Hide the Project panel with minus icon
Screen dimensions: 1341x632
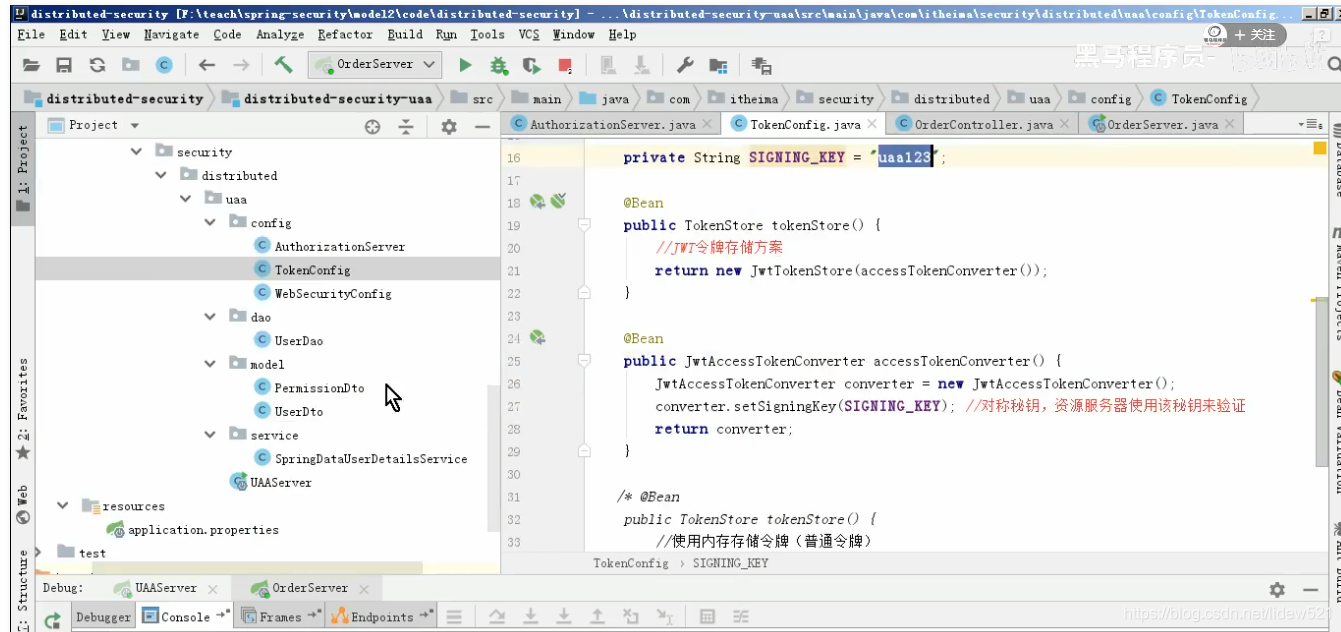tap(482, 126)
